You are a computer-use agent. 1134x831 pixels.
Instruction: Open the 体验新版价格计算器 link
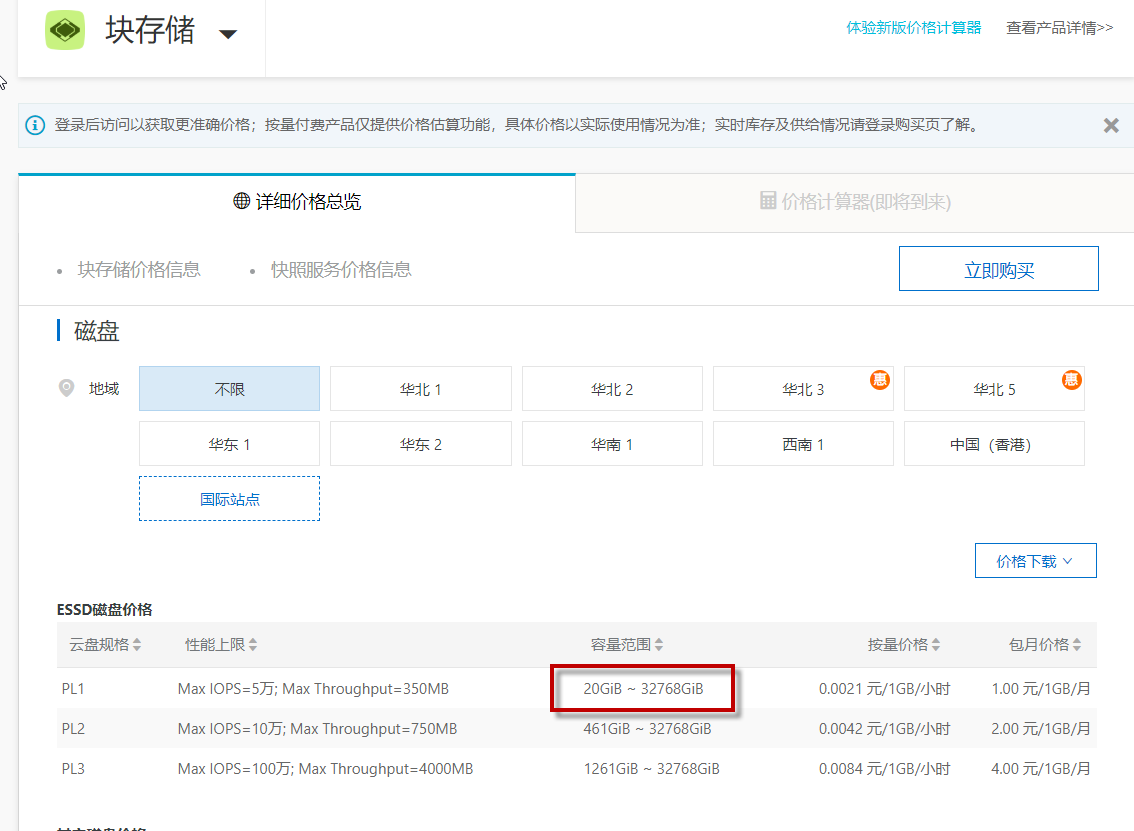click(913, 28)
